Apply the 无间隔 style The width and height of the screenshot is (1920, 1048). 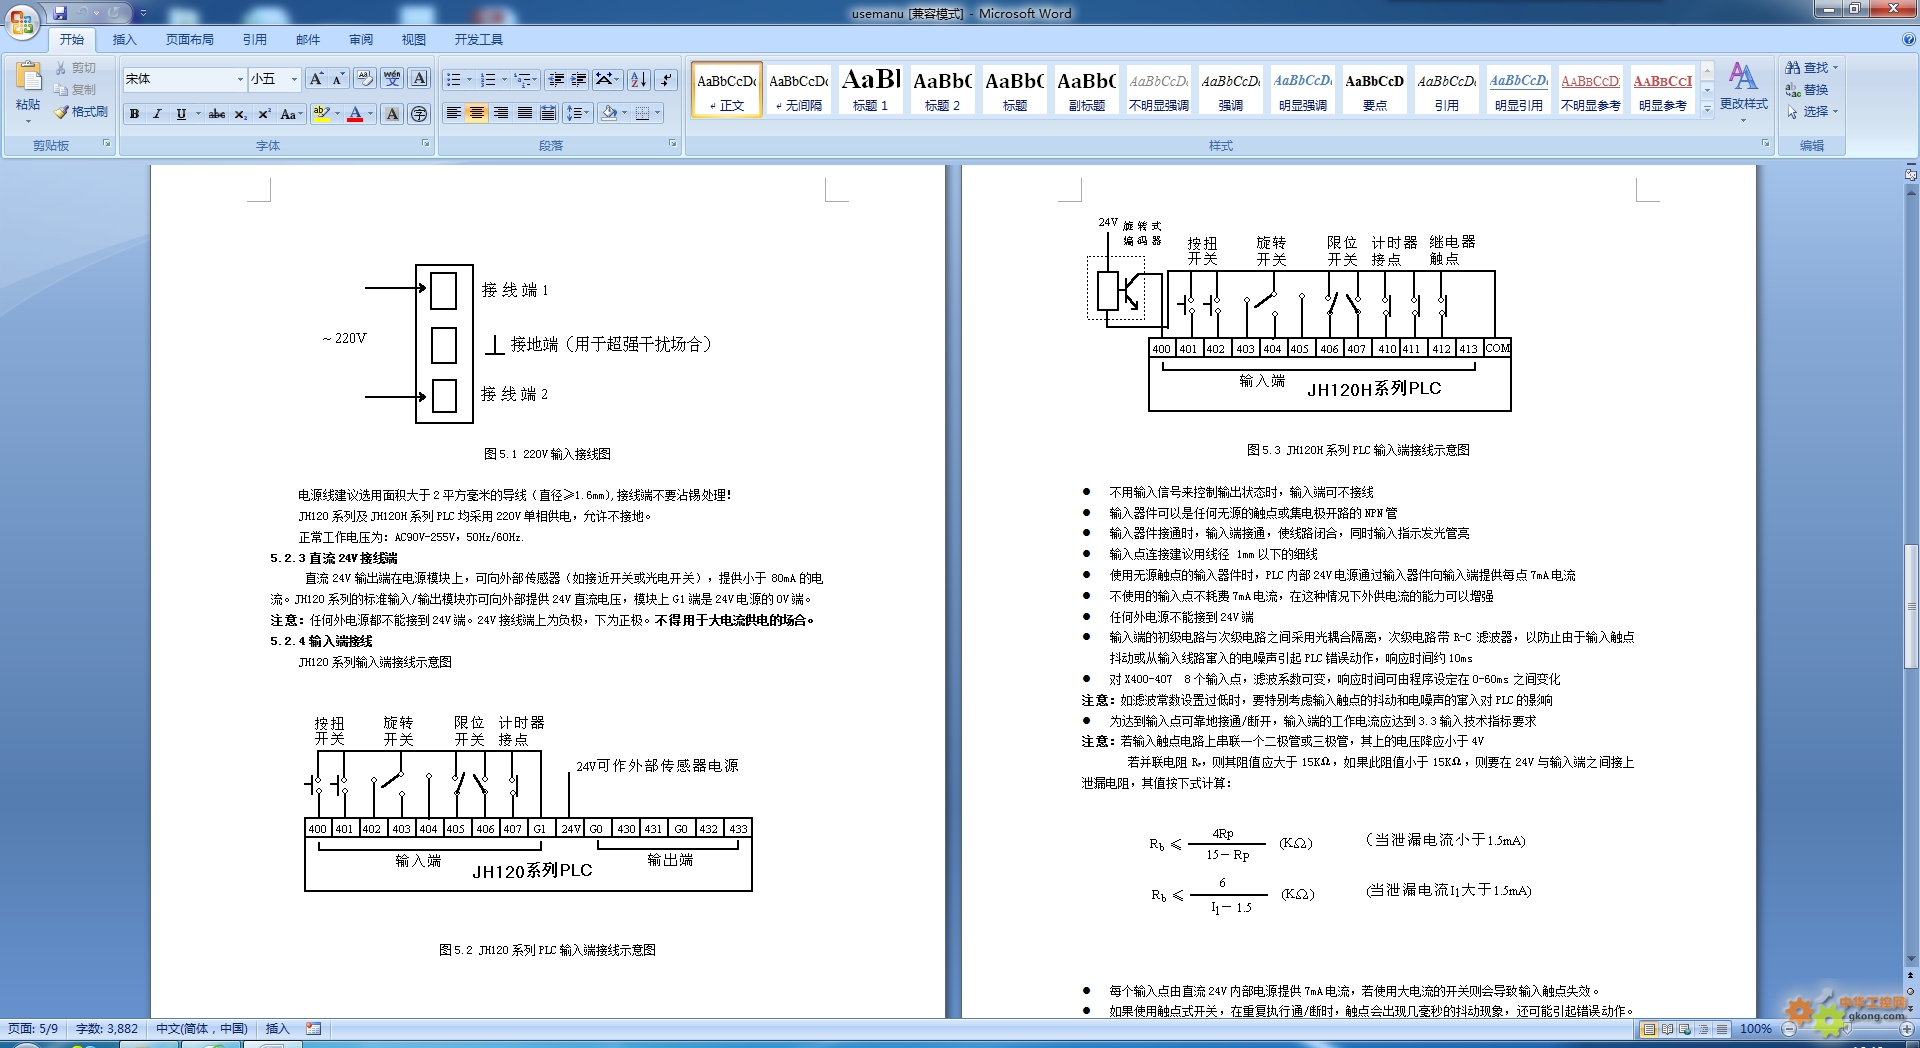[x=798, y=90]
